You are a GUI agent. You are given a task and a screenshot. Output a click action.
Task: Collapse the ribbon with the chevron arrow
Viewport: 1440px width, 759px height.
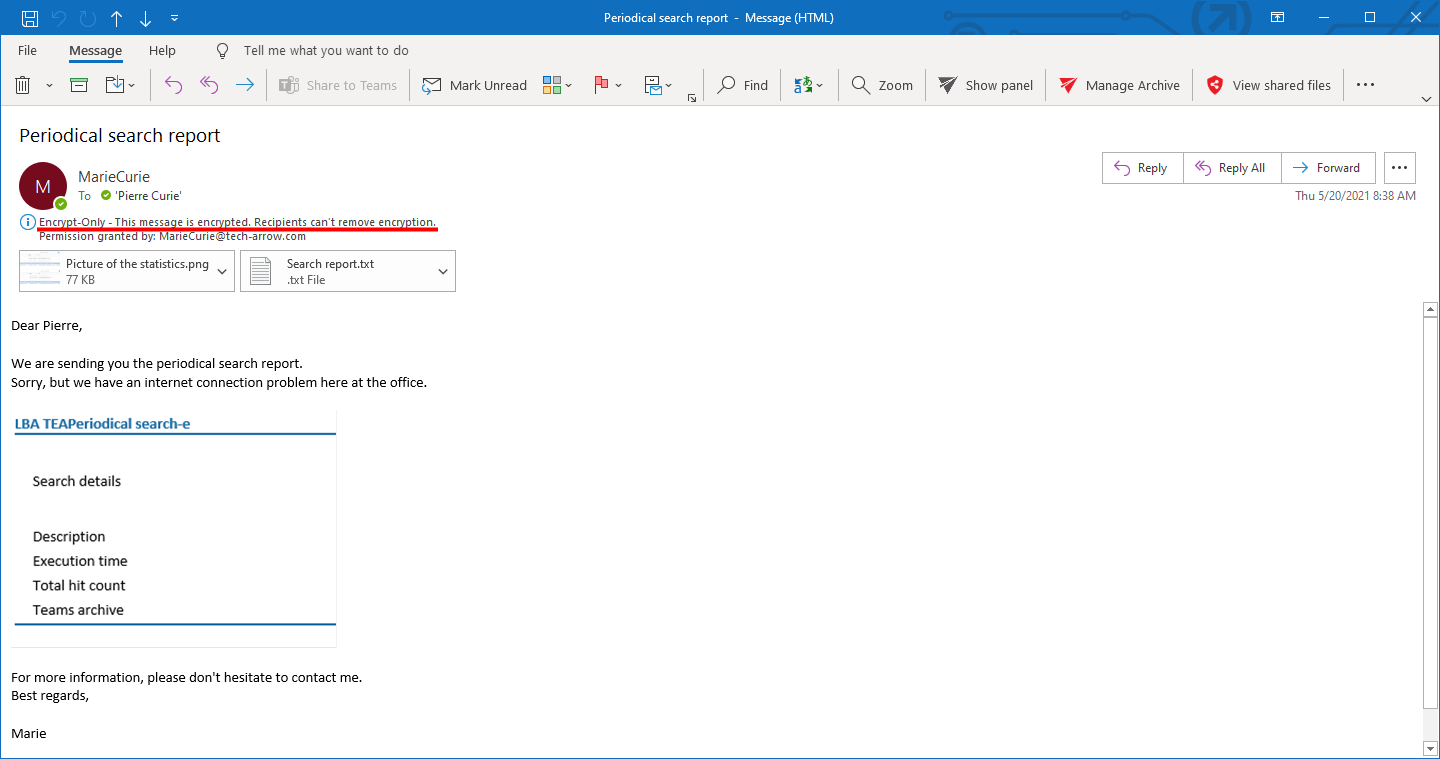(x=1427, y=99)
